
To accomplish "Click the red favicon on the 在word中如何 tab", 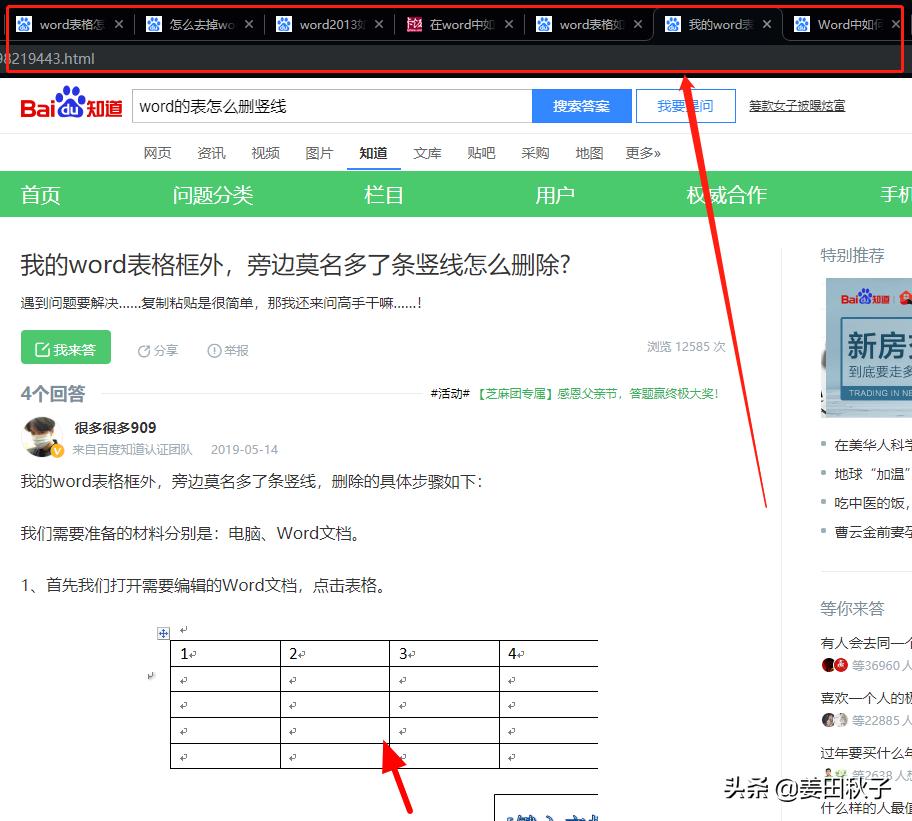I will [414, 22].
